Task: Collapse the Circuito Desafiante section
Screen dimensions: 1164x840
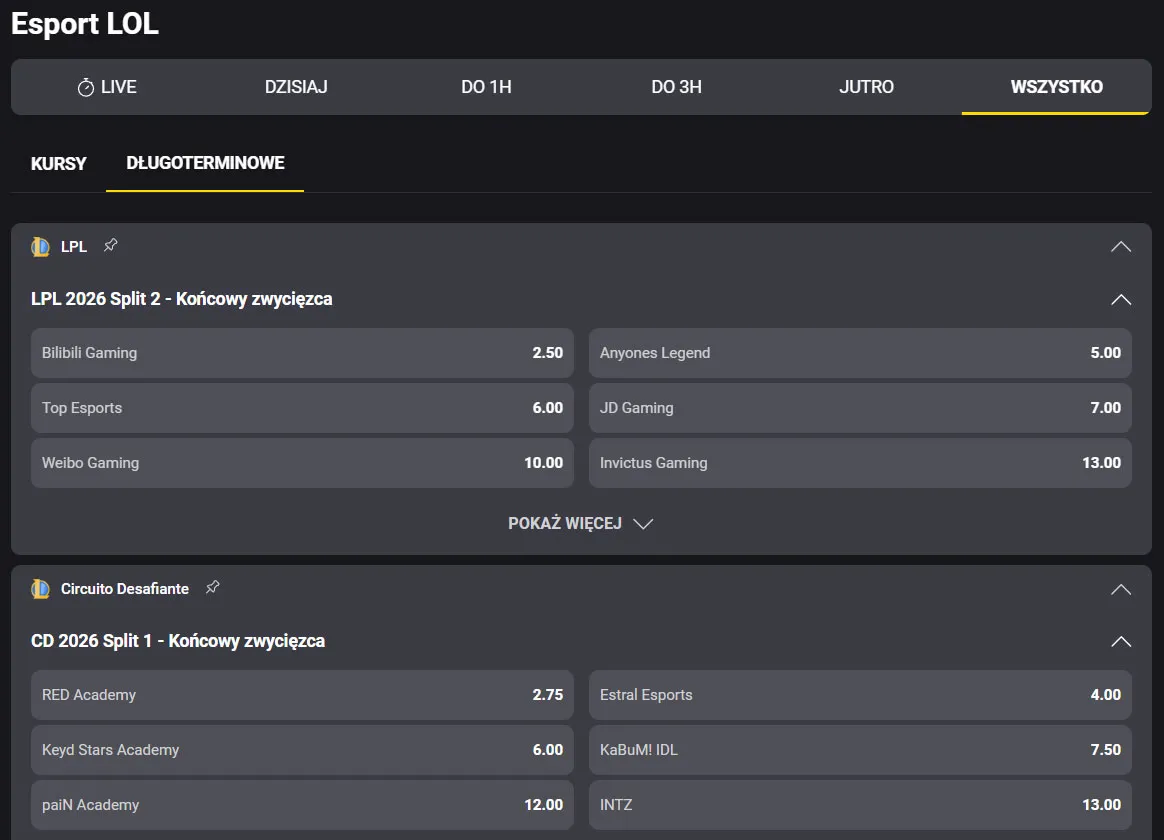Action: click(x=1120, y=589)
